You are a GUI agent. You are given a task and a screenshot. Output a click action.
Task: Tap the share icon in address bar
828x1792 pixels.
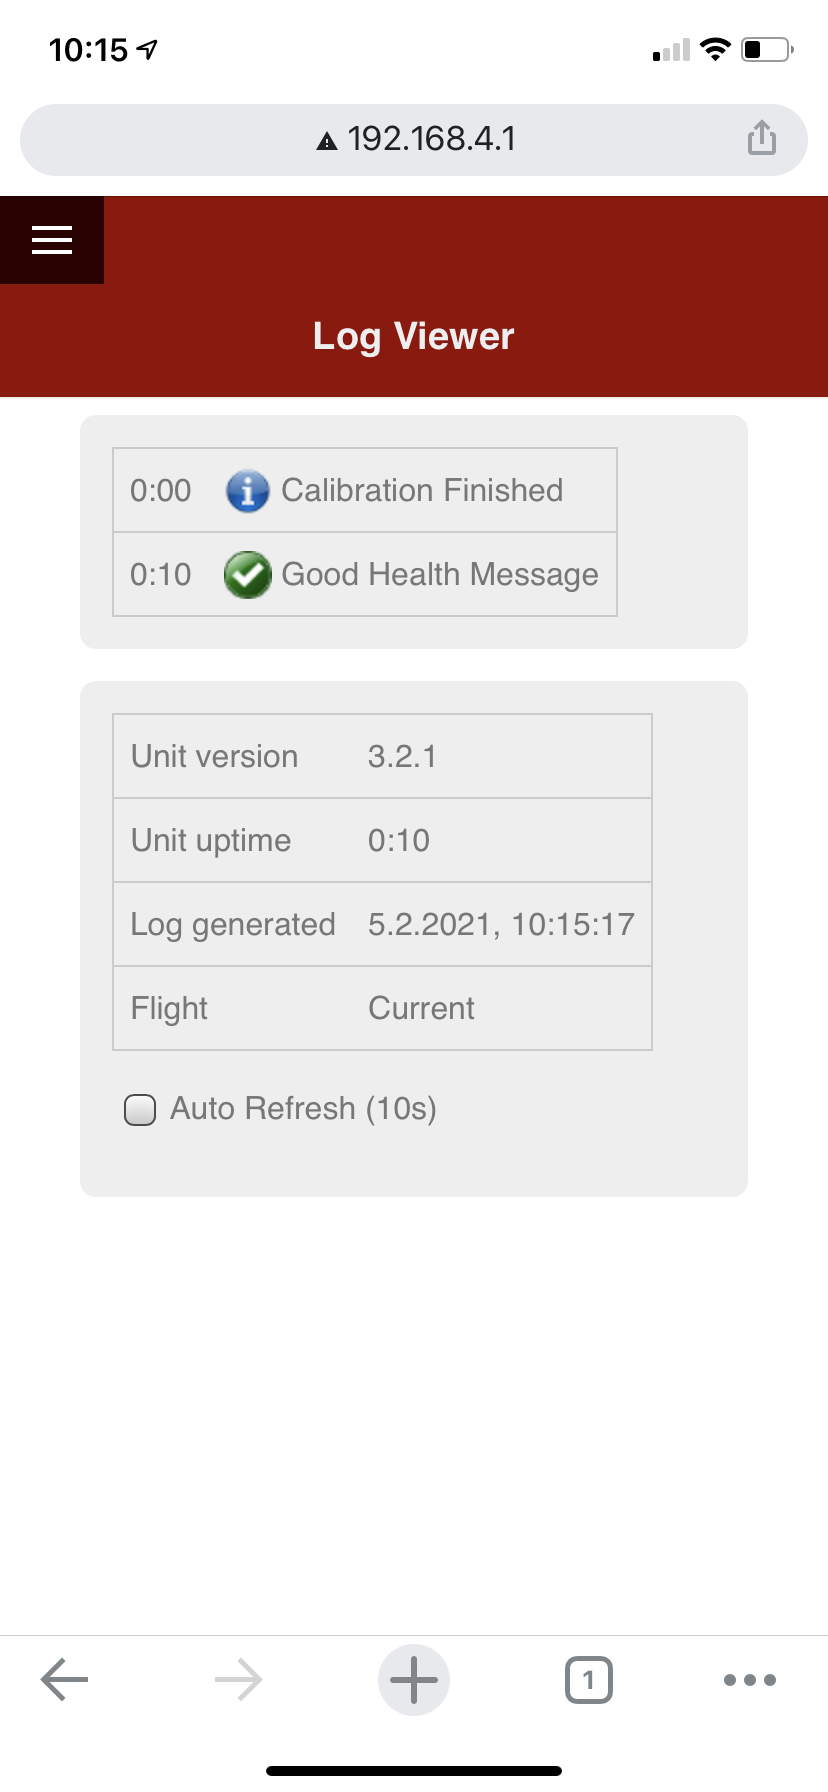761,138
